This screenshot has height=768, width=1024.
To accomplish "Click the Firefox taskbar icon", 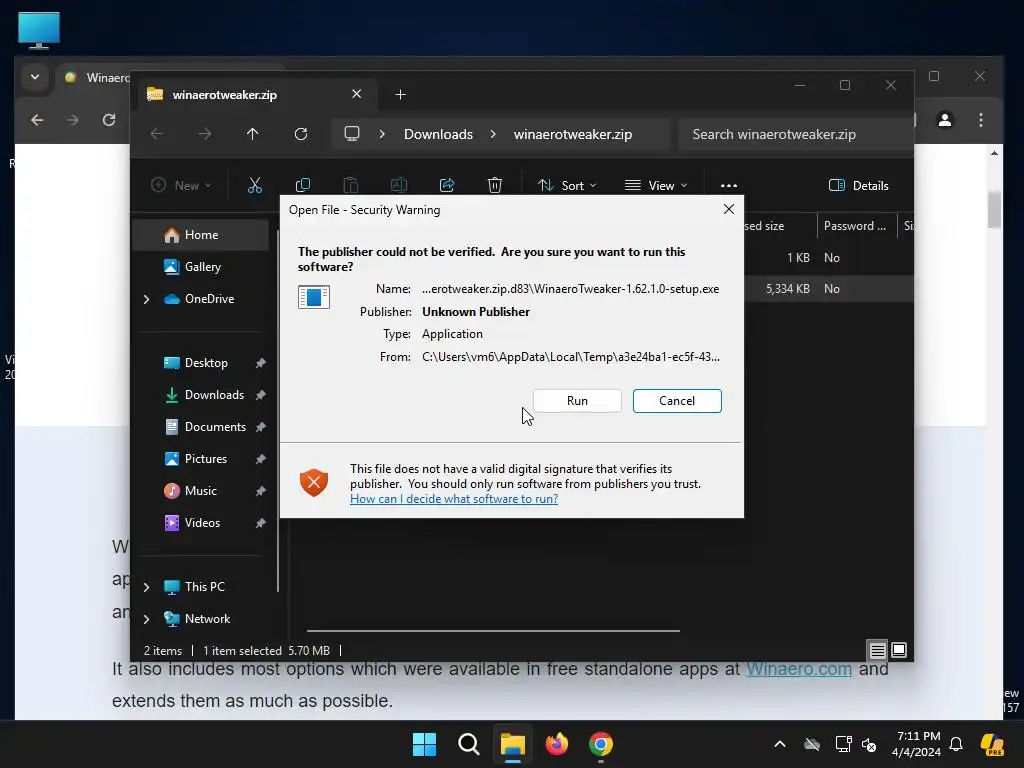I will [556, 744].
